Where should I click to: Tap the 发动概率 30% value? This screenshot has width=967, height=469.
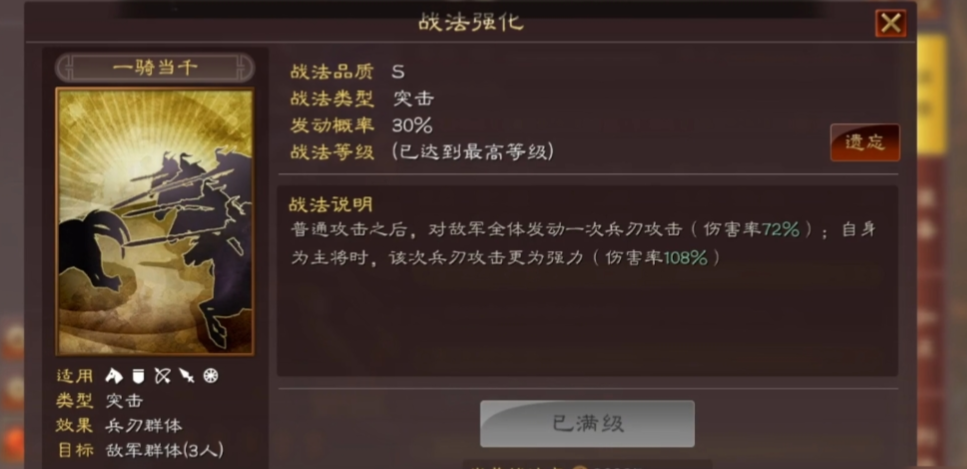click(412, 126)
